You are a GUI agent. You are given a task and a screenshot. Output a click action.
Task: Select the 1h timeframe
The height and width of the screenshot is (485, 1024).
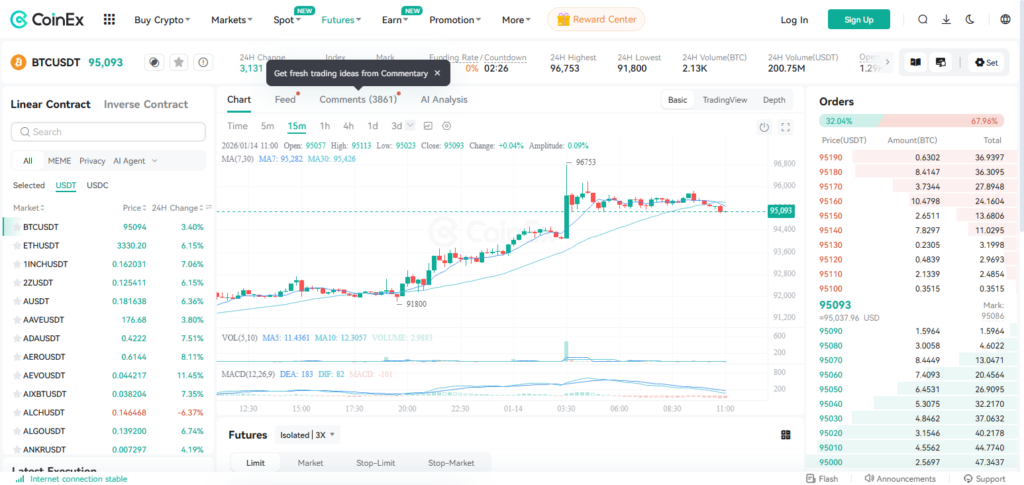click(x=325, y=126)
